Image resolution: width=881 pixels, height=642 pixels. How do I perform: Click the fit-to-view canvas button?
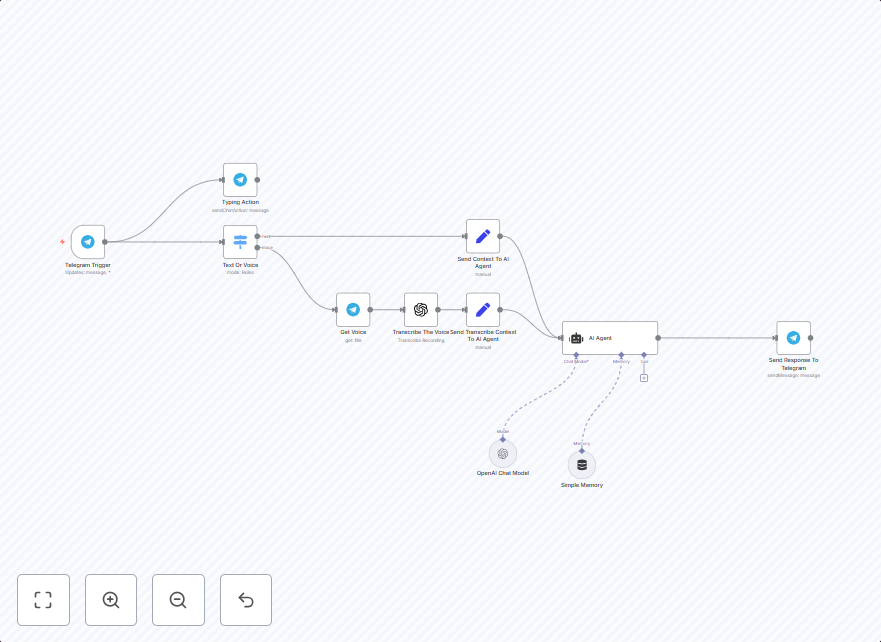click(x=43, y=600)
